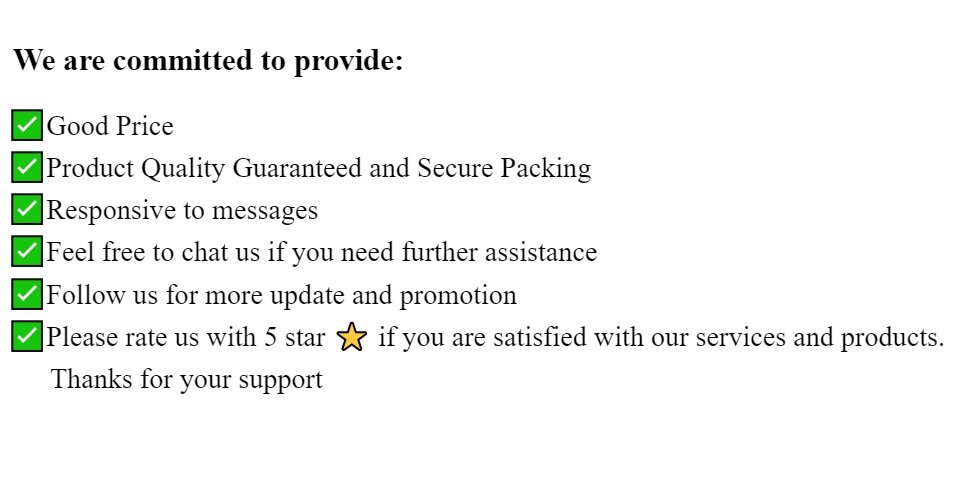Screen dimensions: 960x477
Task: Click the heading We are committed to provide
Action: 208,61
